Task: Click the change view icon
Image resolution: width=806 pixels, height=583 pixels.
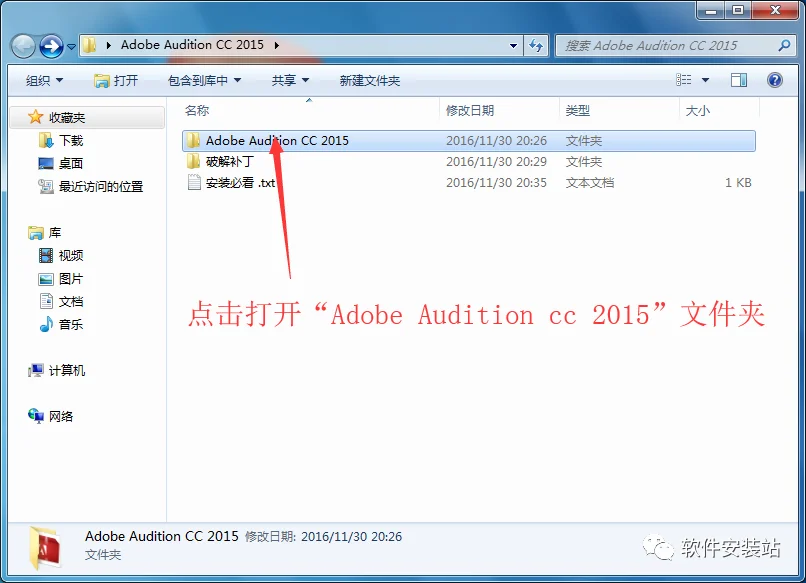Action: point(684,80)
